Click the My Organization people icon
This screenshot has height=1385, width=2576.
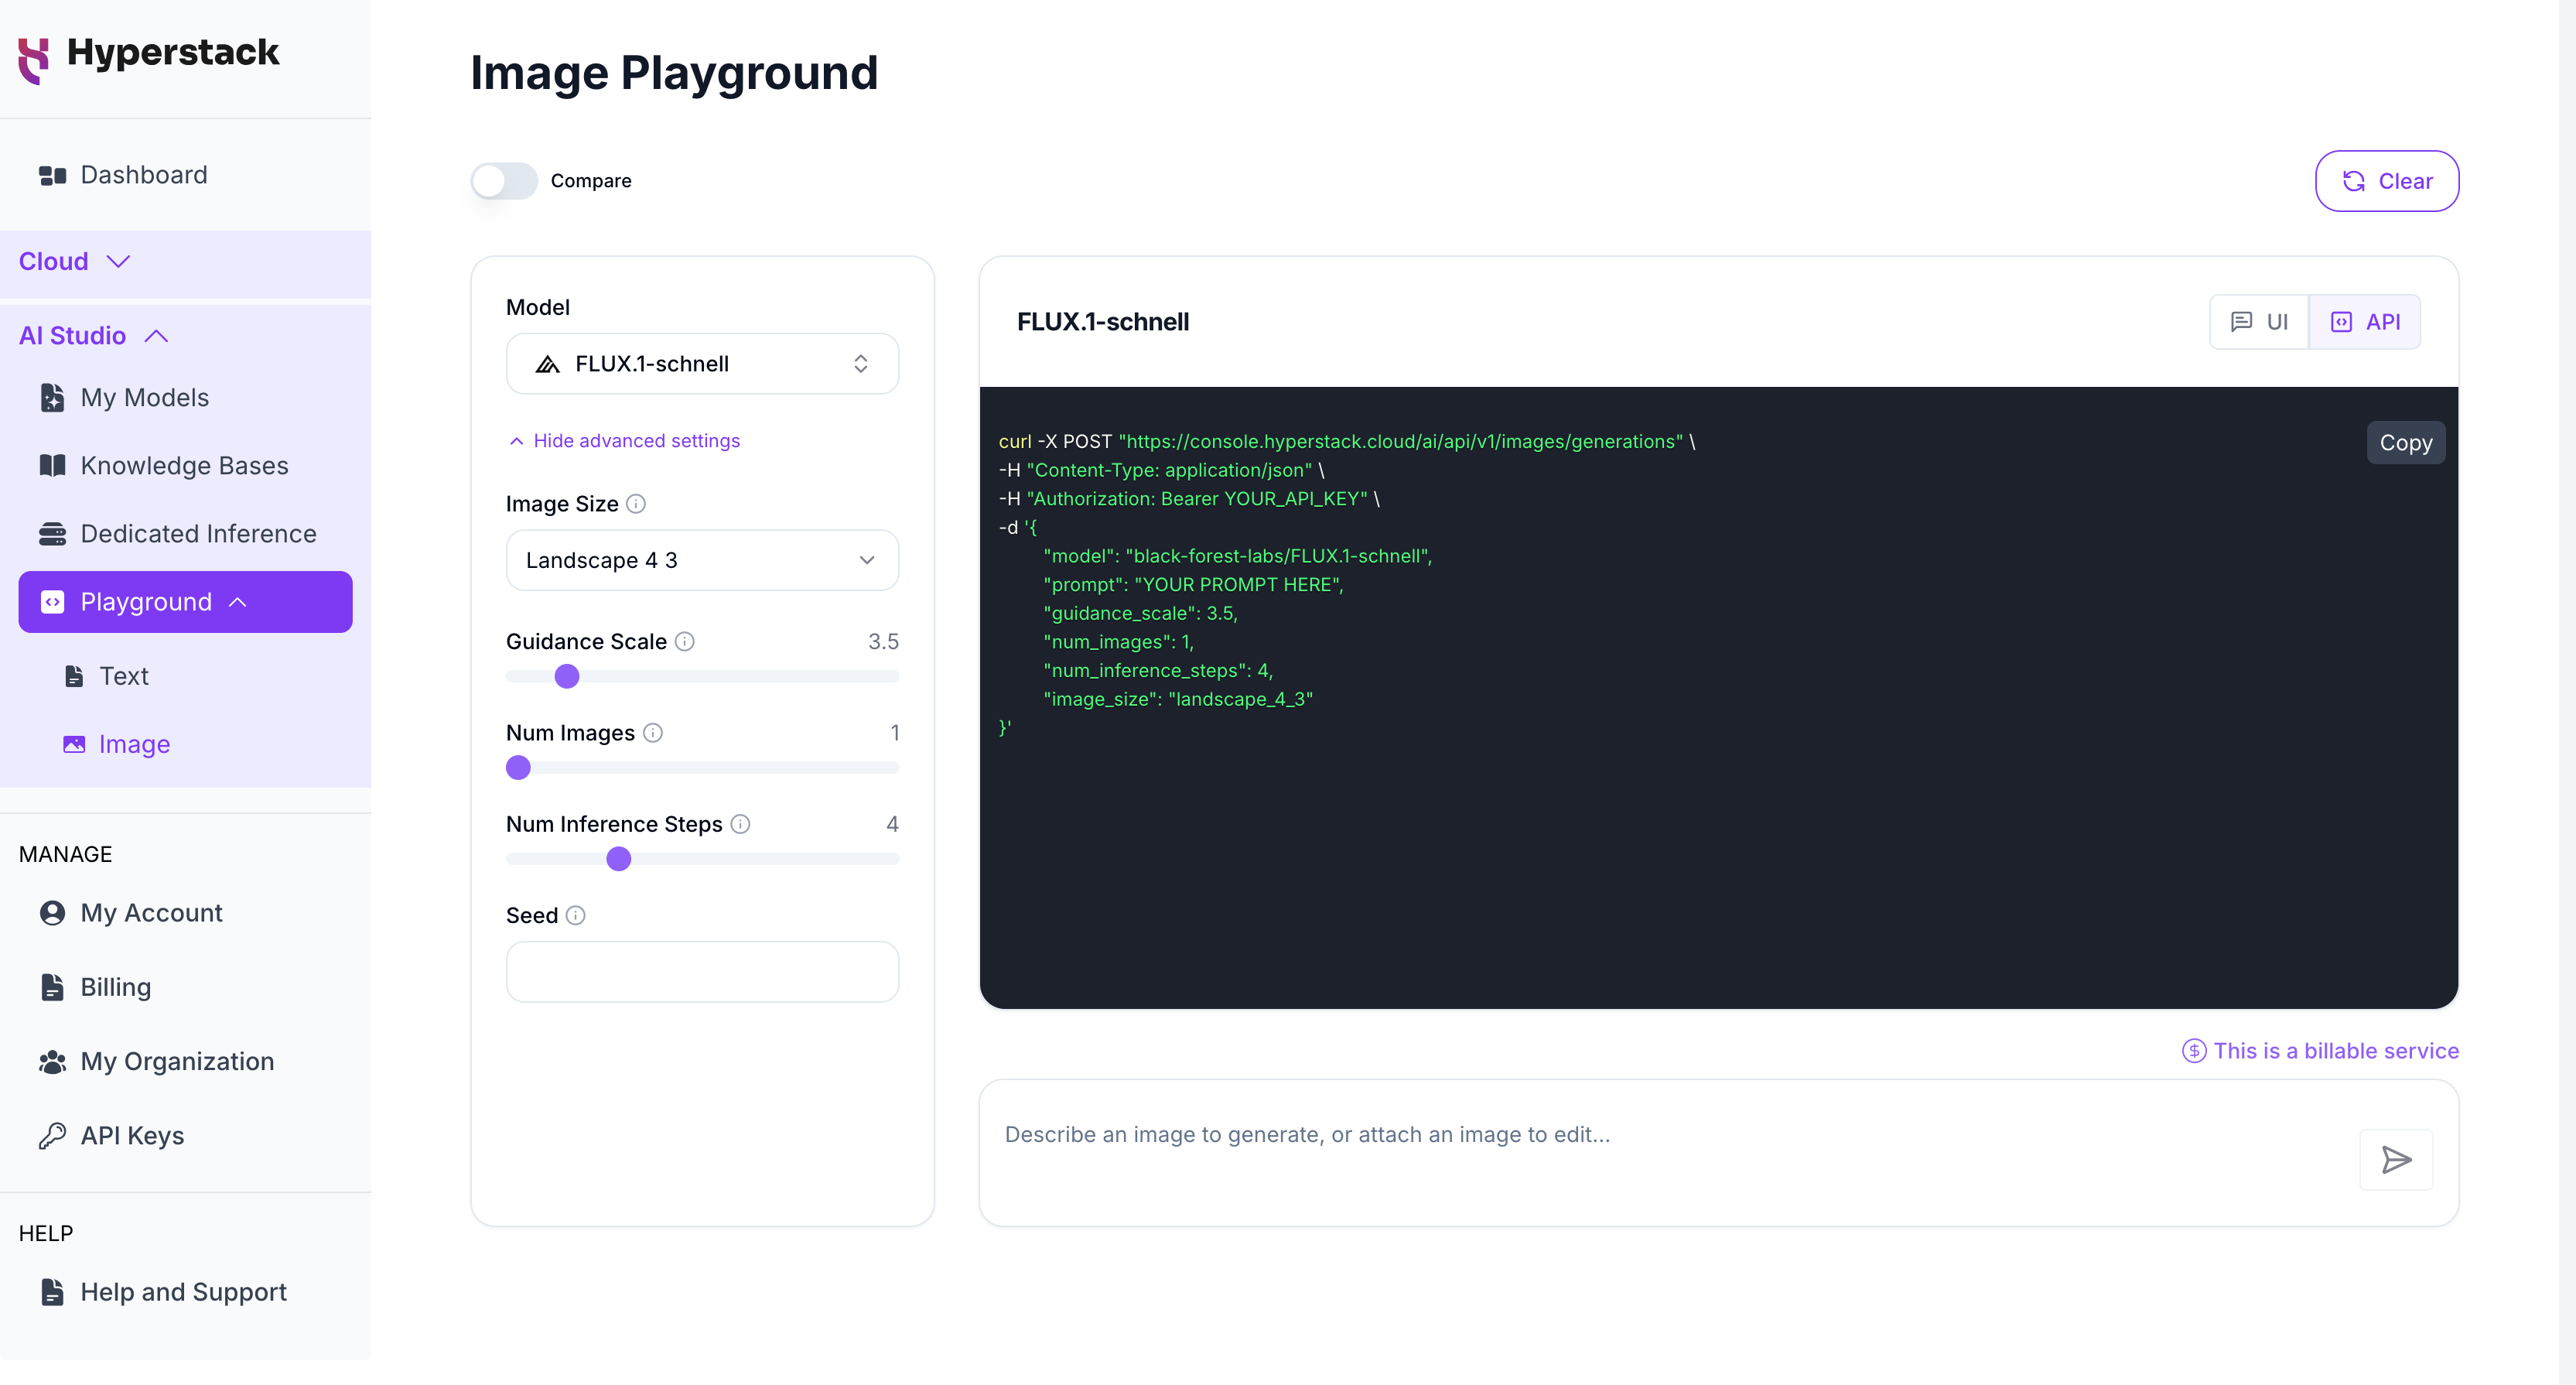click(52, 1062)
